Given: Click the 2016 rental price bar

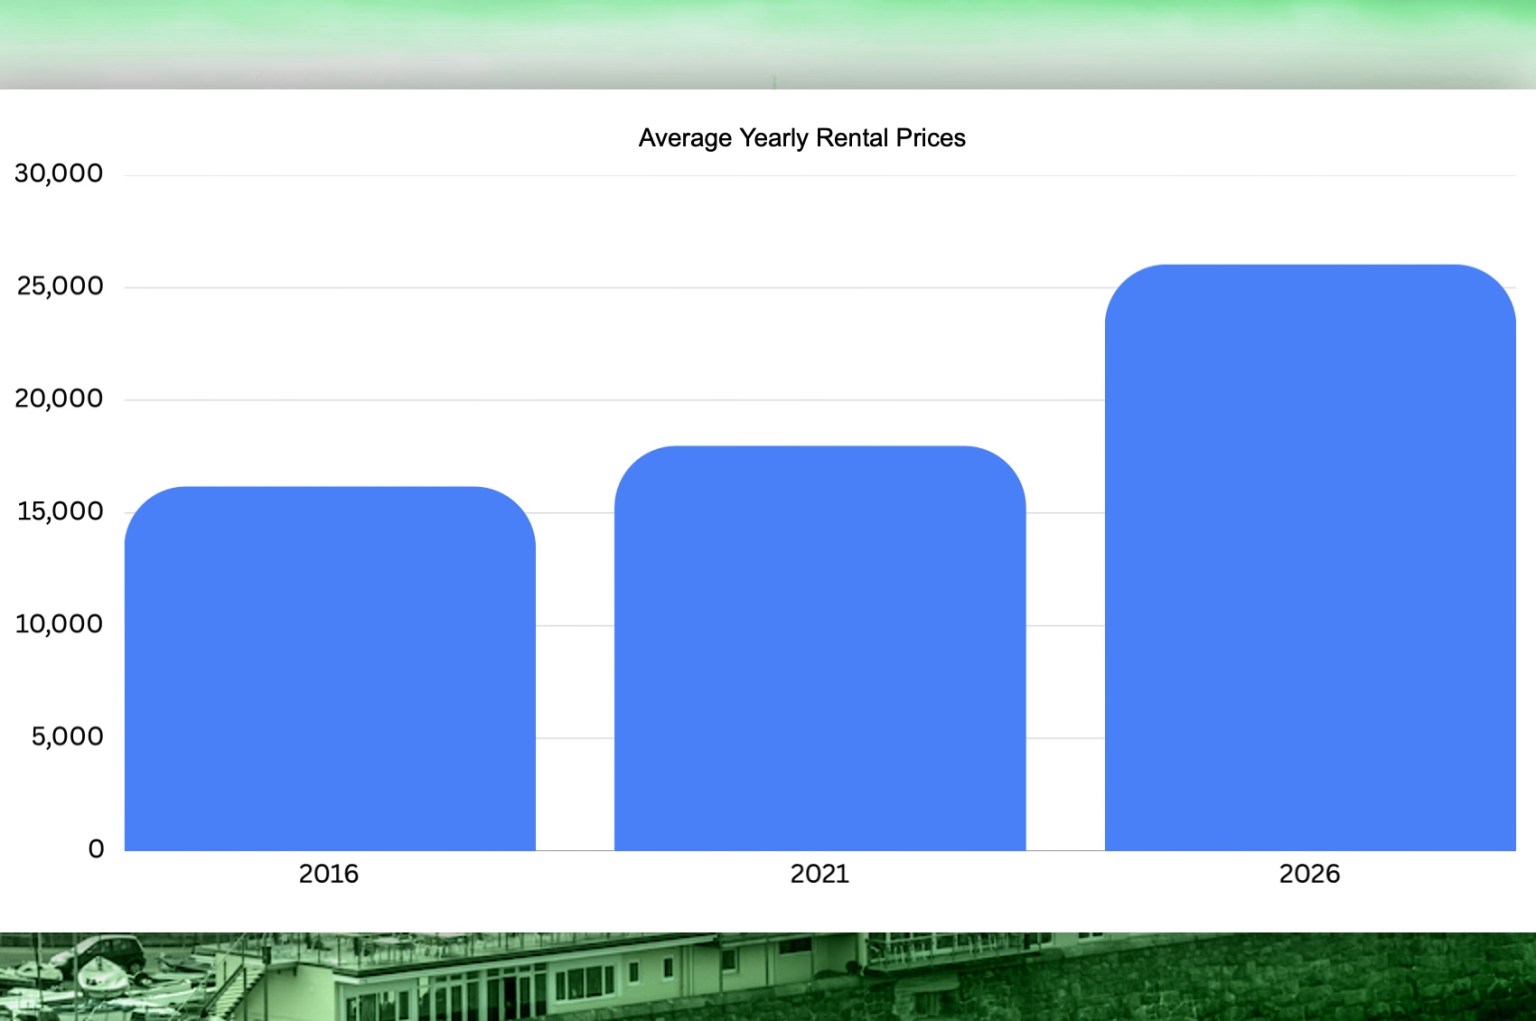Looking at the screenshot, I should tap(330, 669).
